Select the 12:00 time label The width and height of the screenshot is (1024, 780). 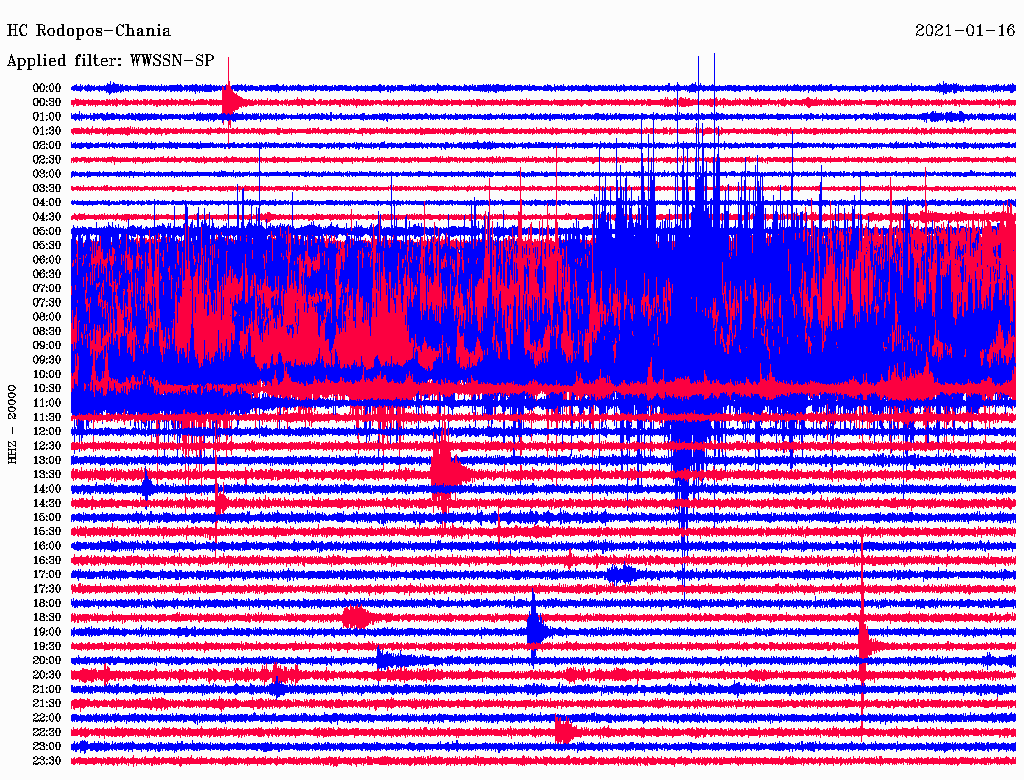[x=47, y=431]
